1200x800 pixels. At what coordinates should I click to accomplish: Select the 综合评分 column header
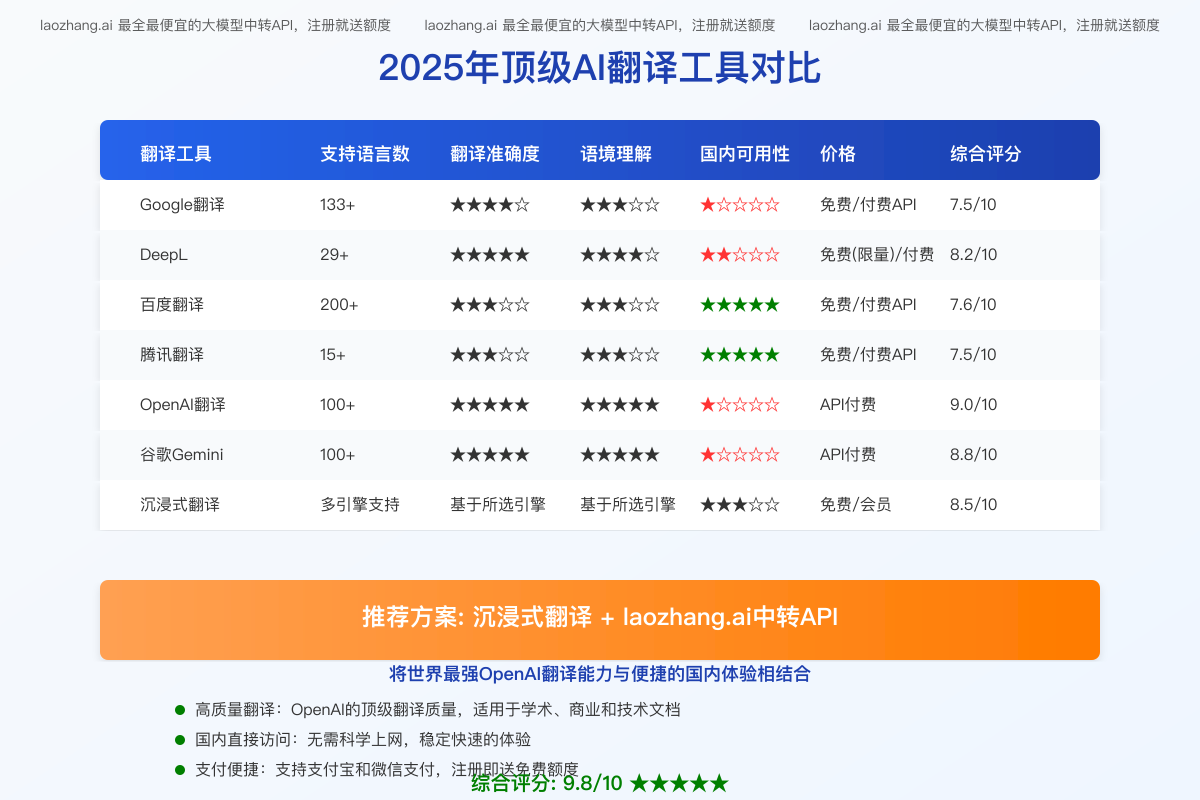click(986, 154)
